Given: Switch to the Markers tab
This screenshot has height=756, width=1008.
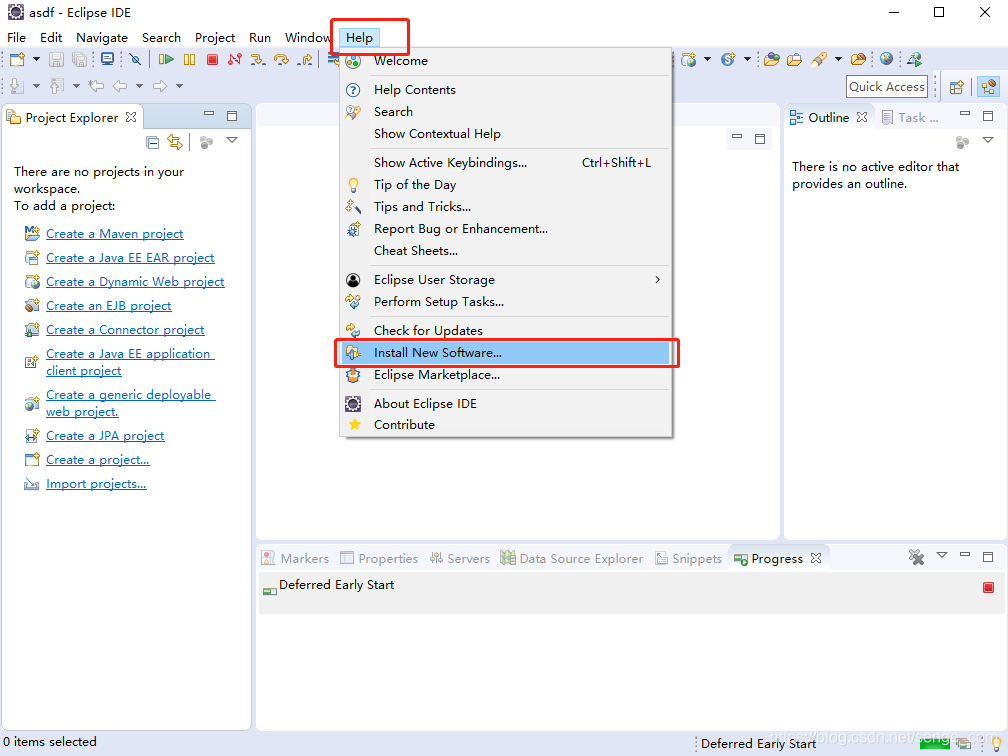Looking at the screenshot, I should point(296,559).
